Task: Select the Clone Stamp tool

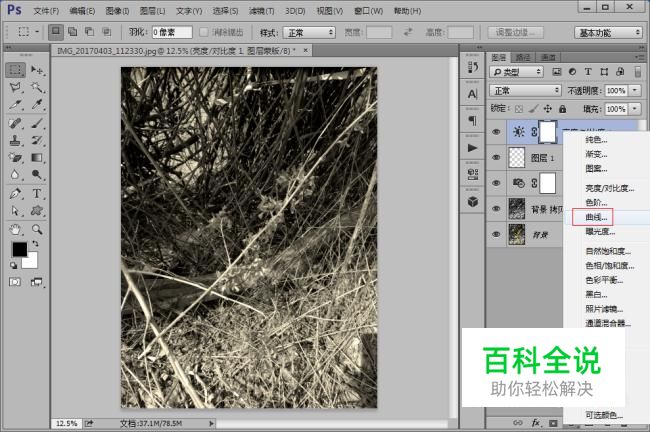Action: 15,141
